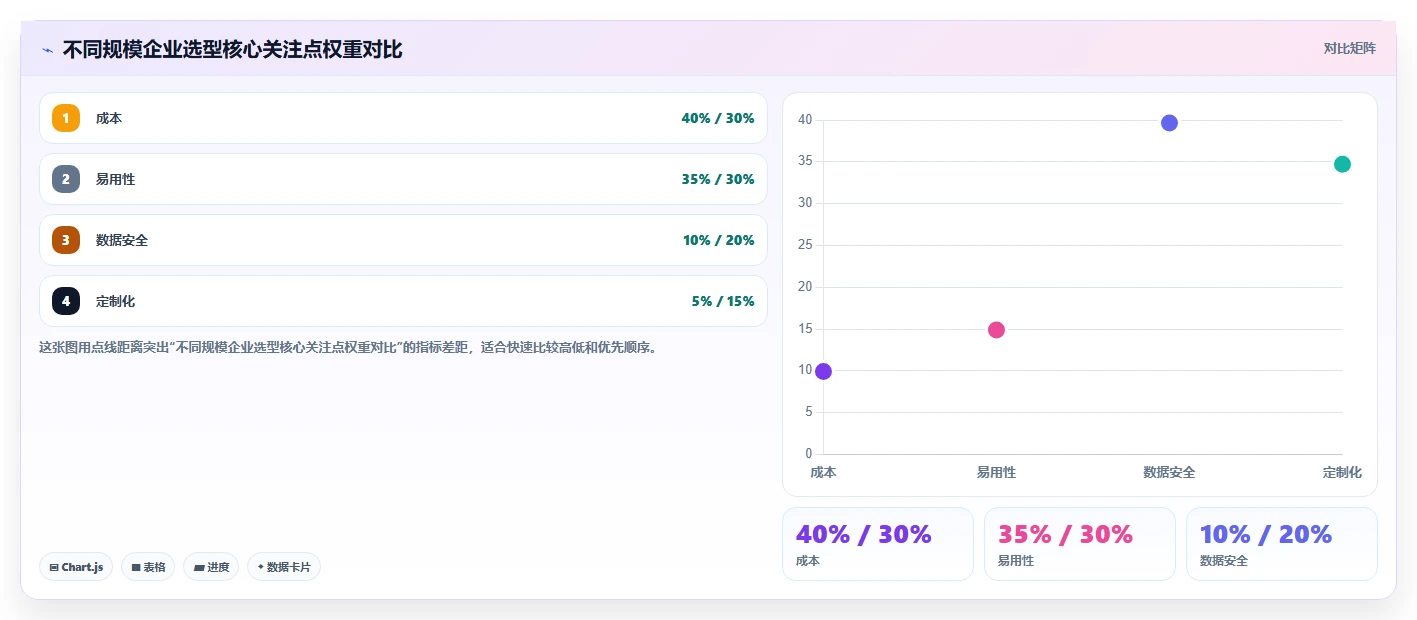Click the 5% / 15% value
The image size is (1417, 620).
coord(723,301)
